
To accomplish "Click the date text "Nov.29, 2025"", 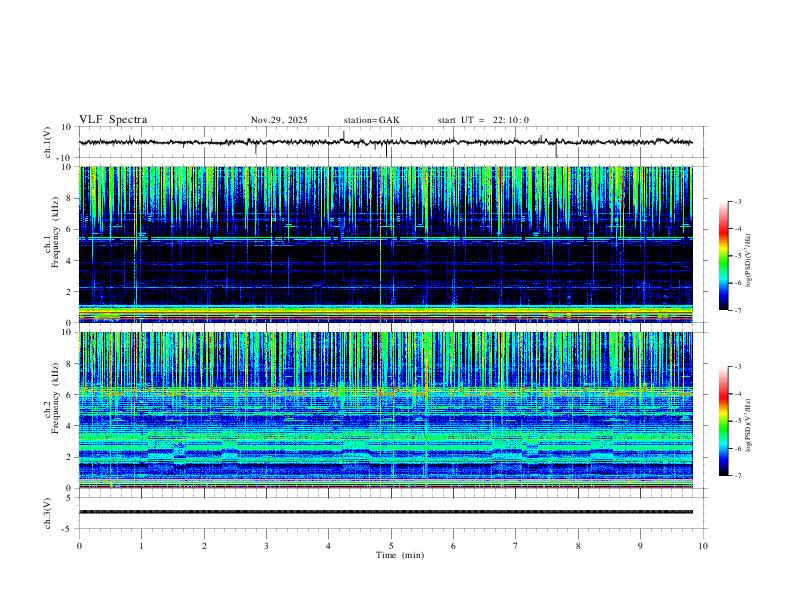I will click(279, 120).
